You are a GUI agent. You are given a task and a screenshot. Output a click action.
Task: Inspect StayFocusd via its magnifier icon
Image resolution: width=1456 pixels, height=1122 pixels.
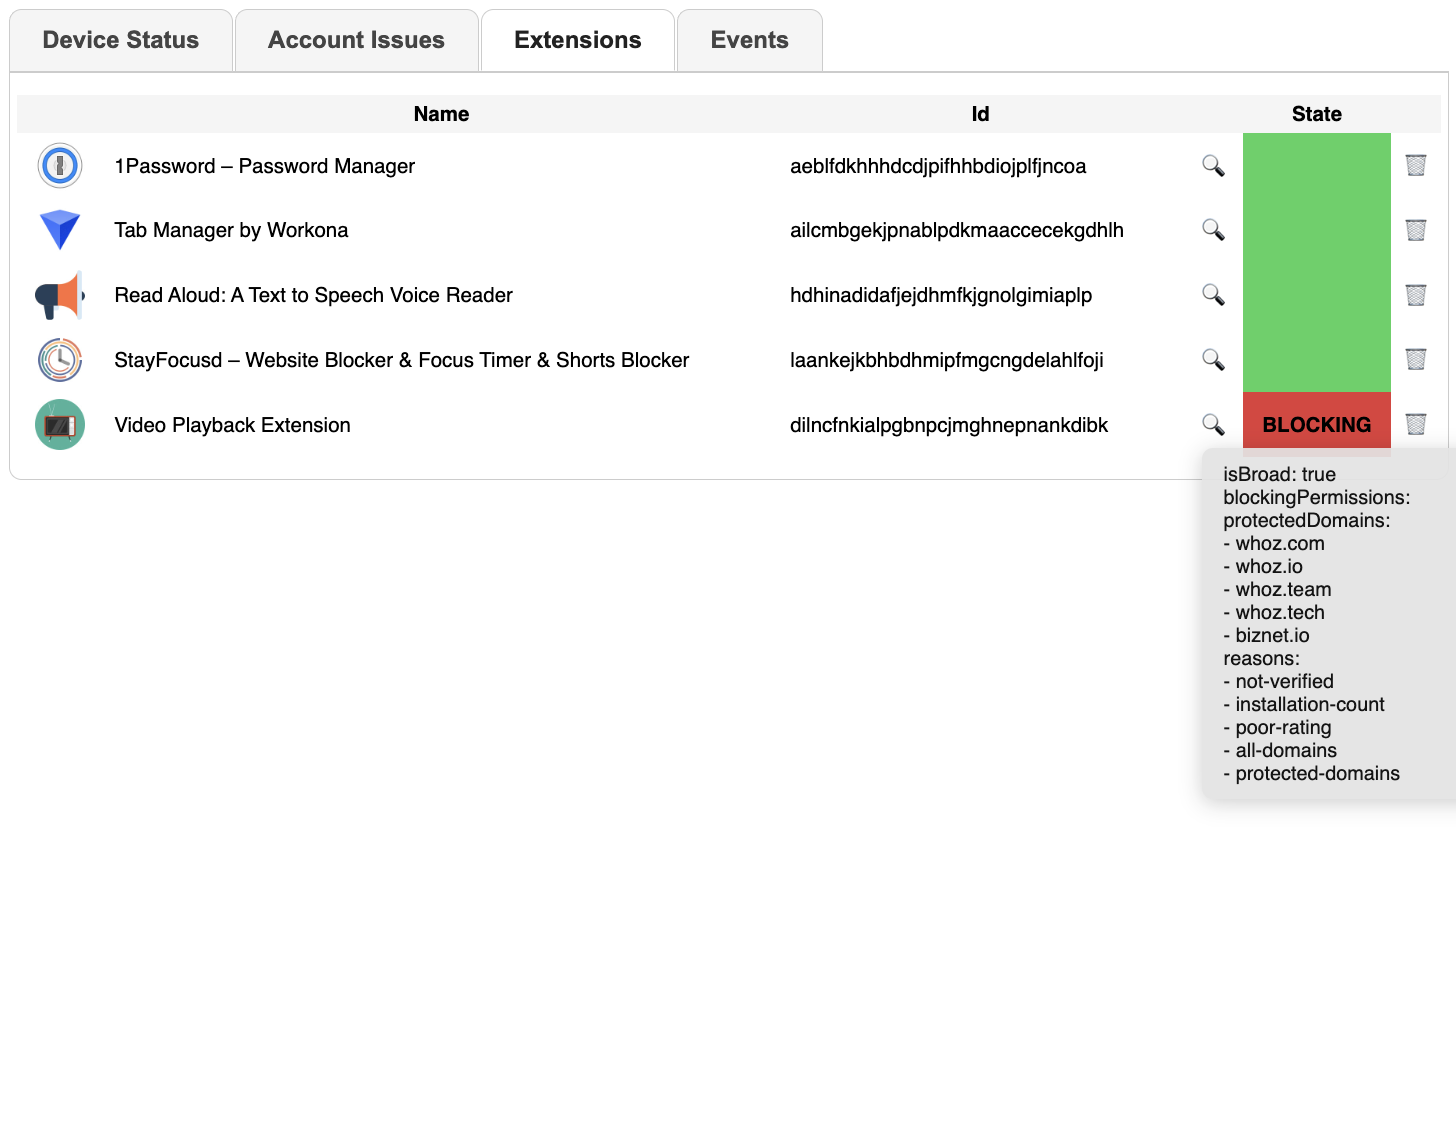point(1212,360)
